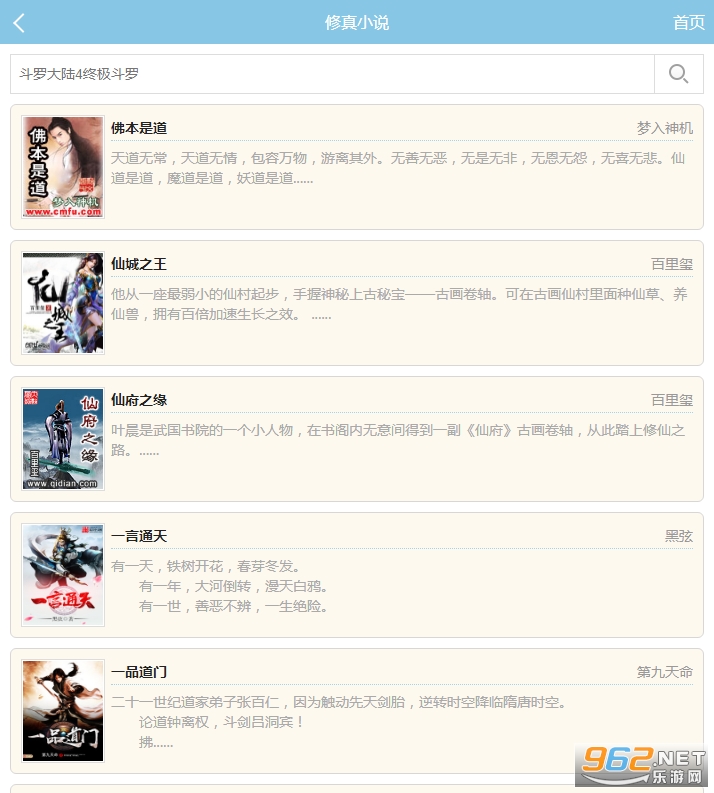The height and width of the screenshot is (793, 714).
Task: Select the 仙城之王 title link
Action: (139, 264)
